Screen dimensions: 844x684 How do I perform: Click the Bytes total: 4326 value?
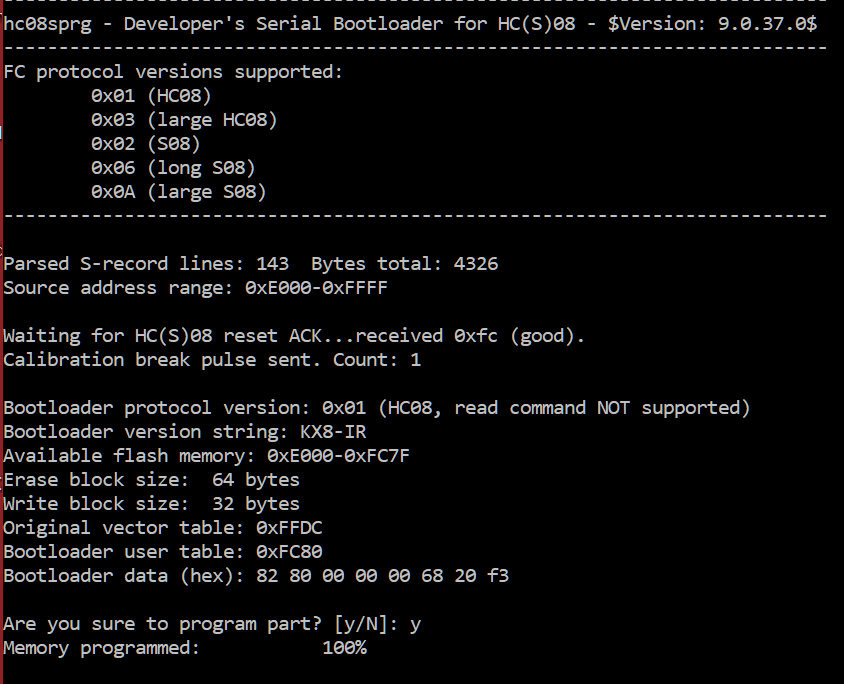coord(405,264)
